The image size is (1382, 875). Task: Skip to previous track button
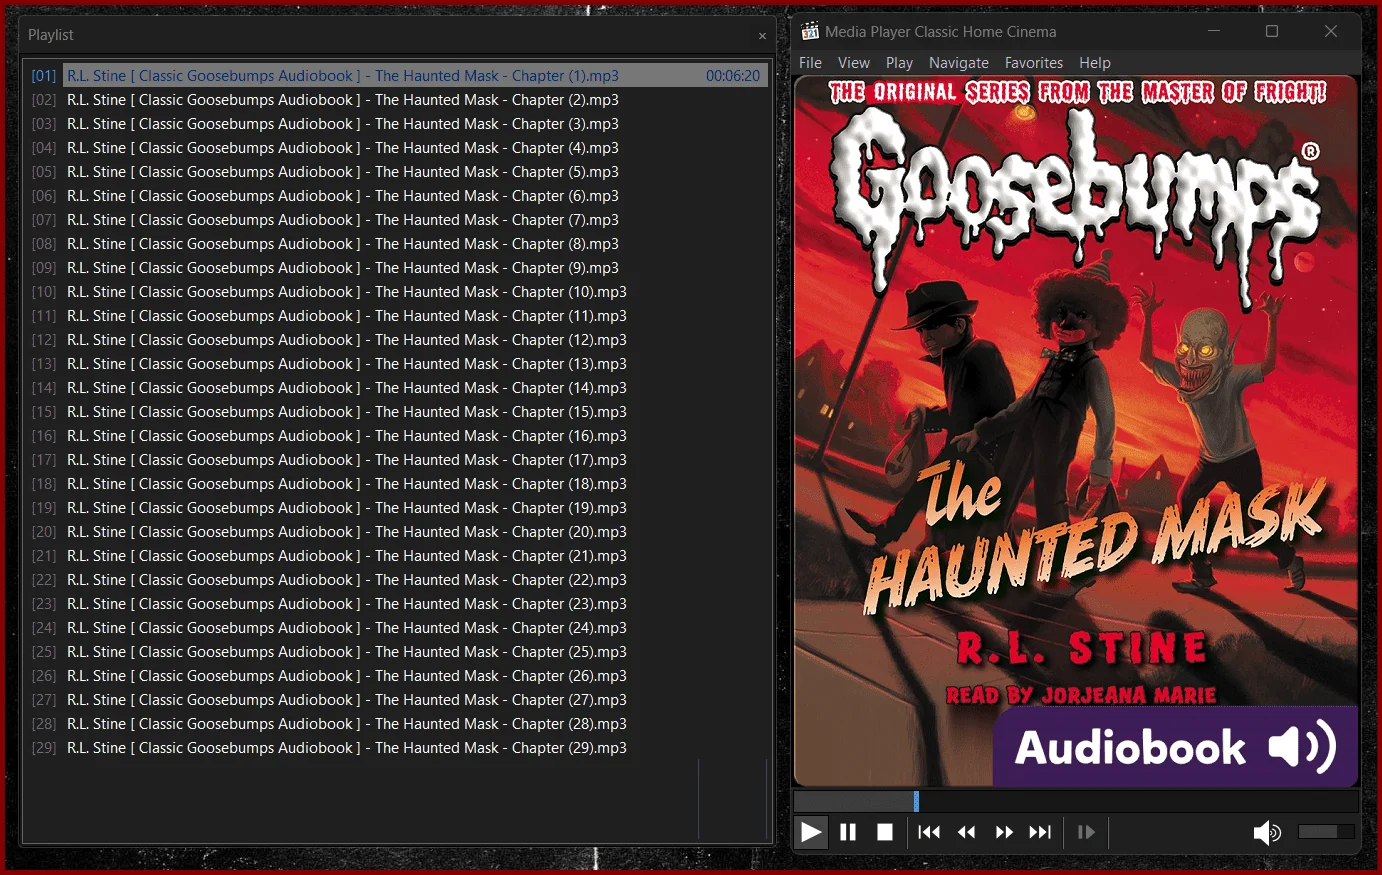(x=929, y=832)
